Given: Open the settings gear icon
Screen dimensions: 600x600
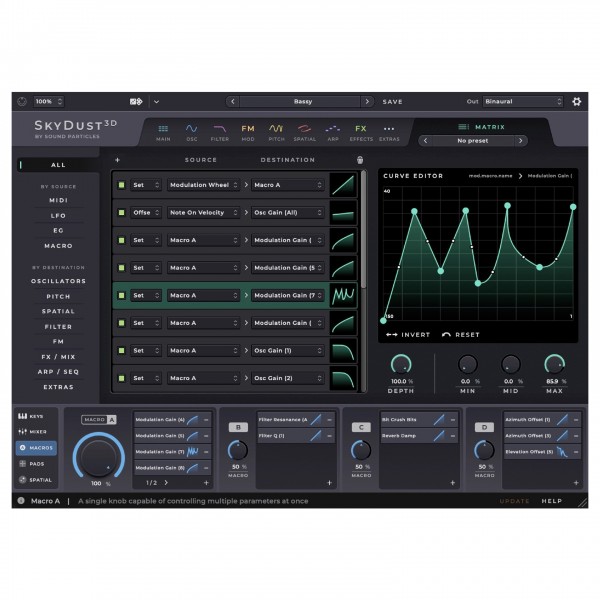Looking at the screenshot, I should (x=576, y=101).
